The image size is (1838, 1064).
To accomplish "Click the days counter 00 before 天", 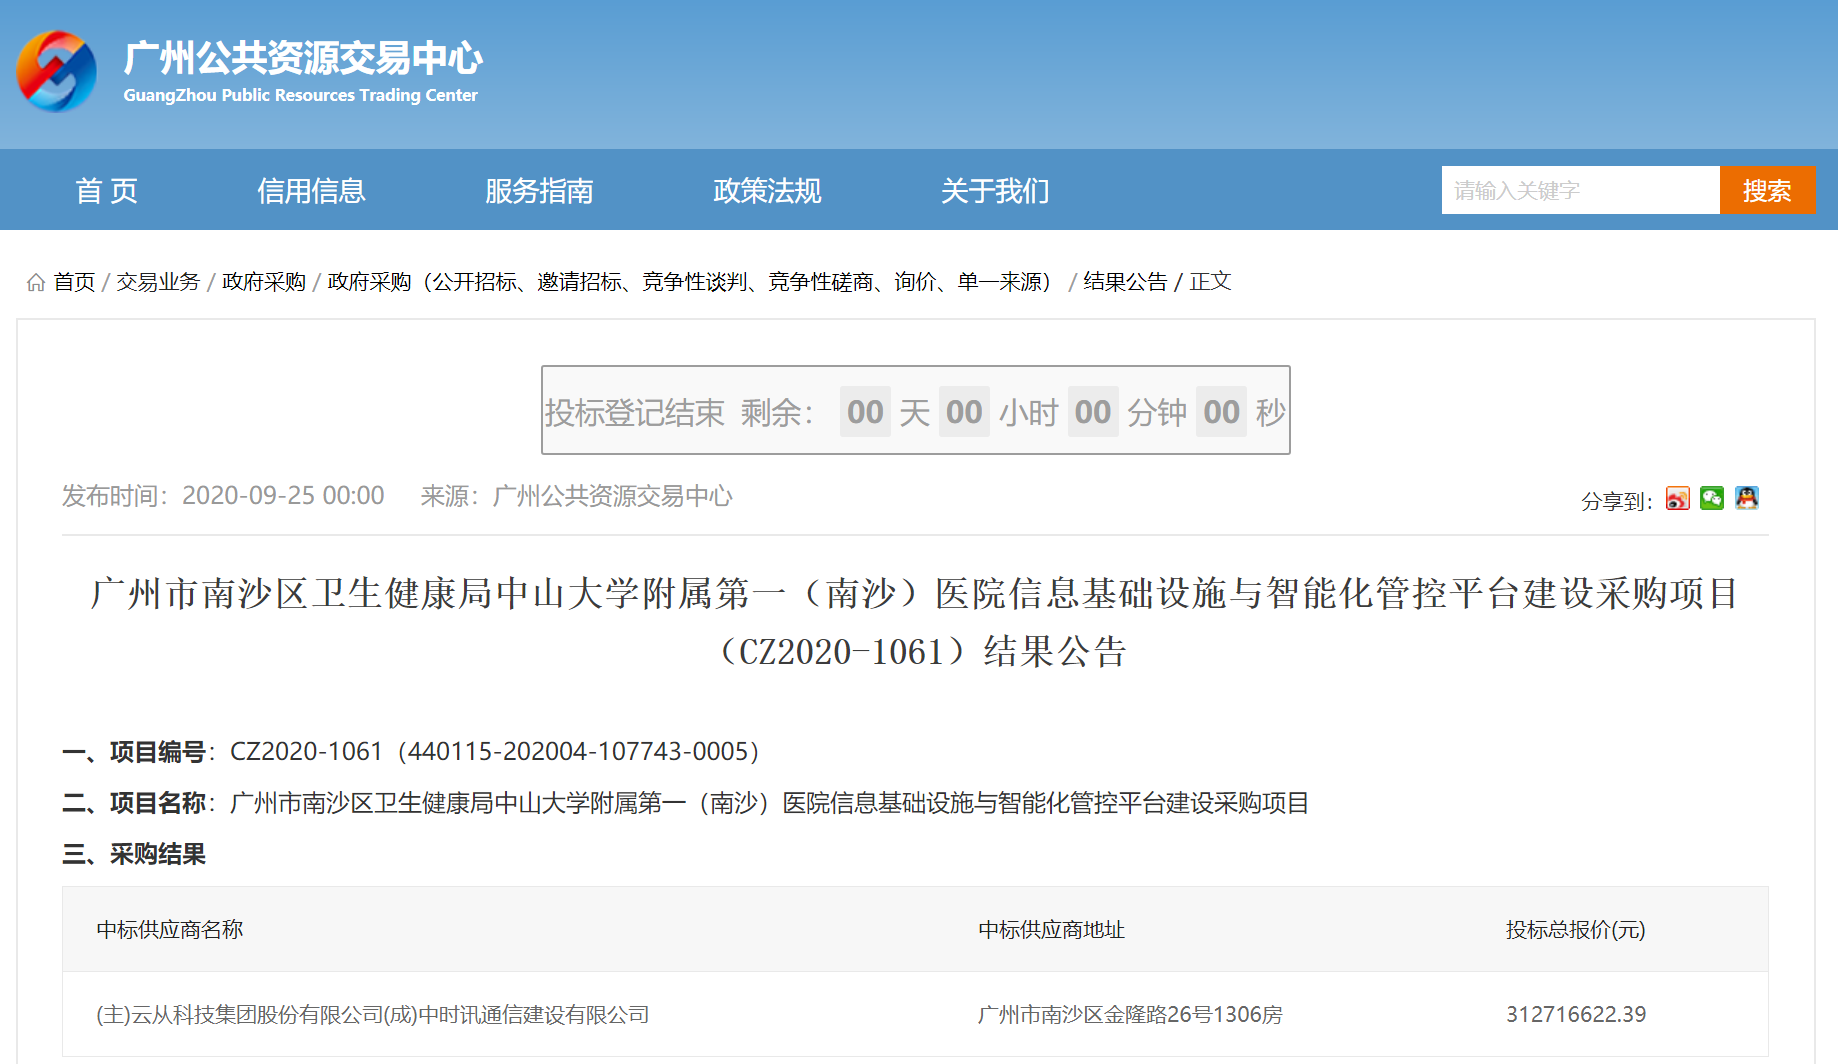I will [x=865, y=412].
